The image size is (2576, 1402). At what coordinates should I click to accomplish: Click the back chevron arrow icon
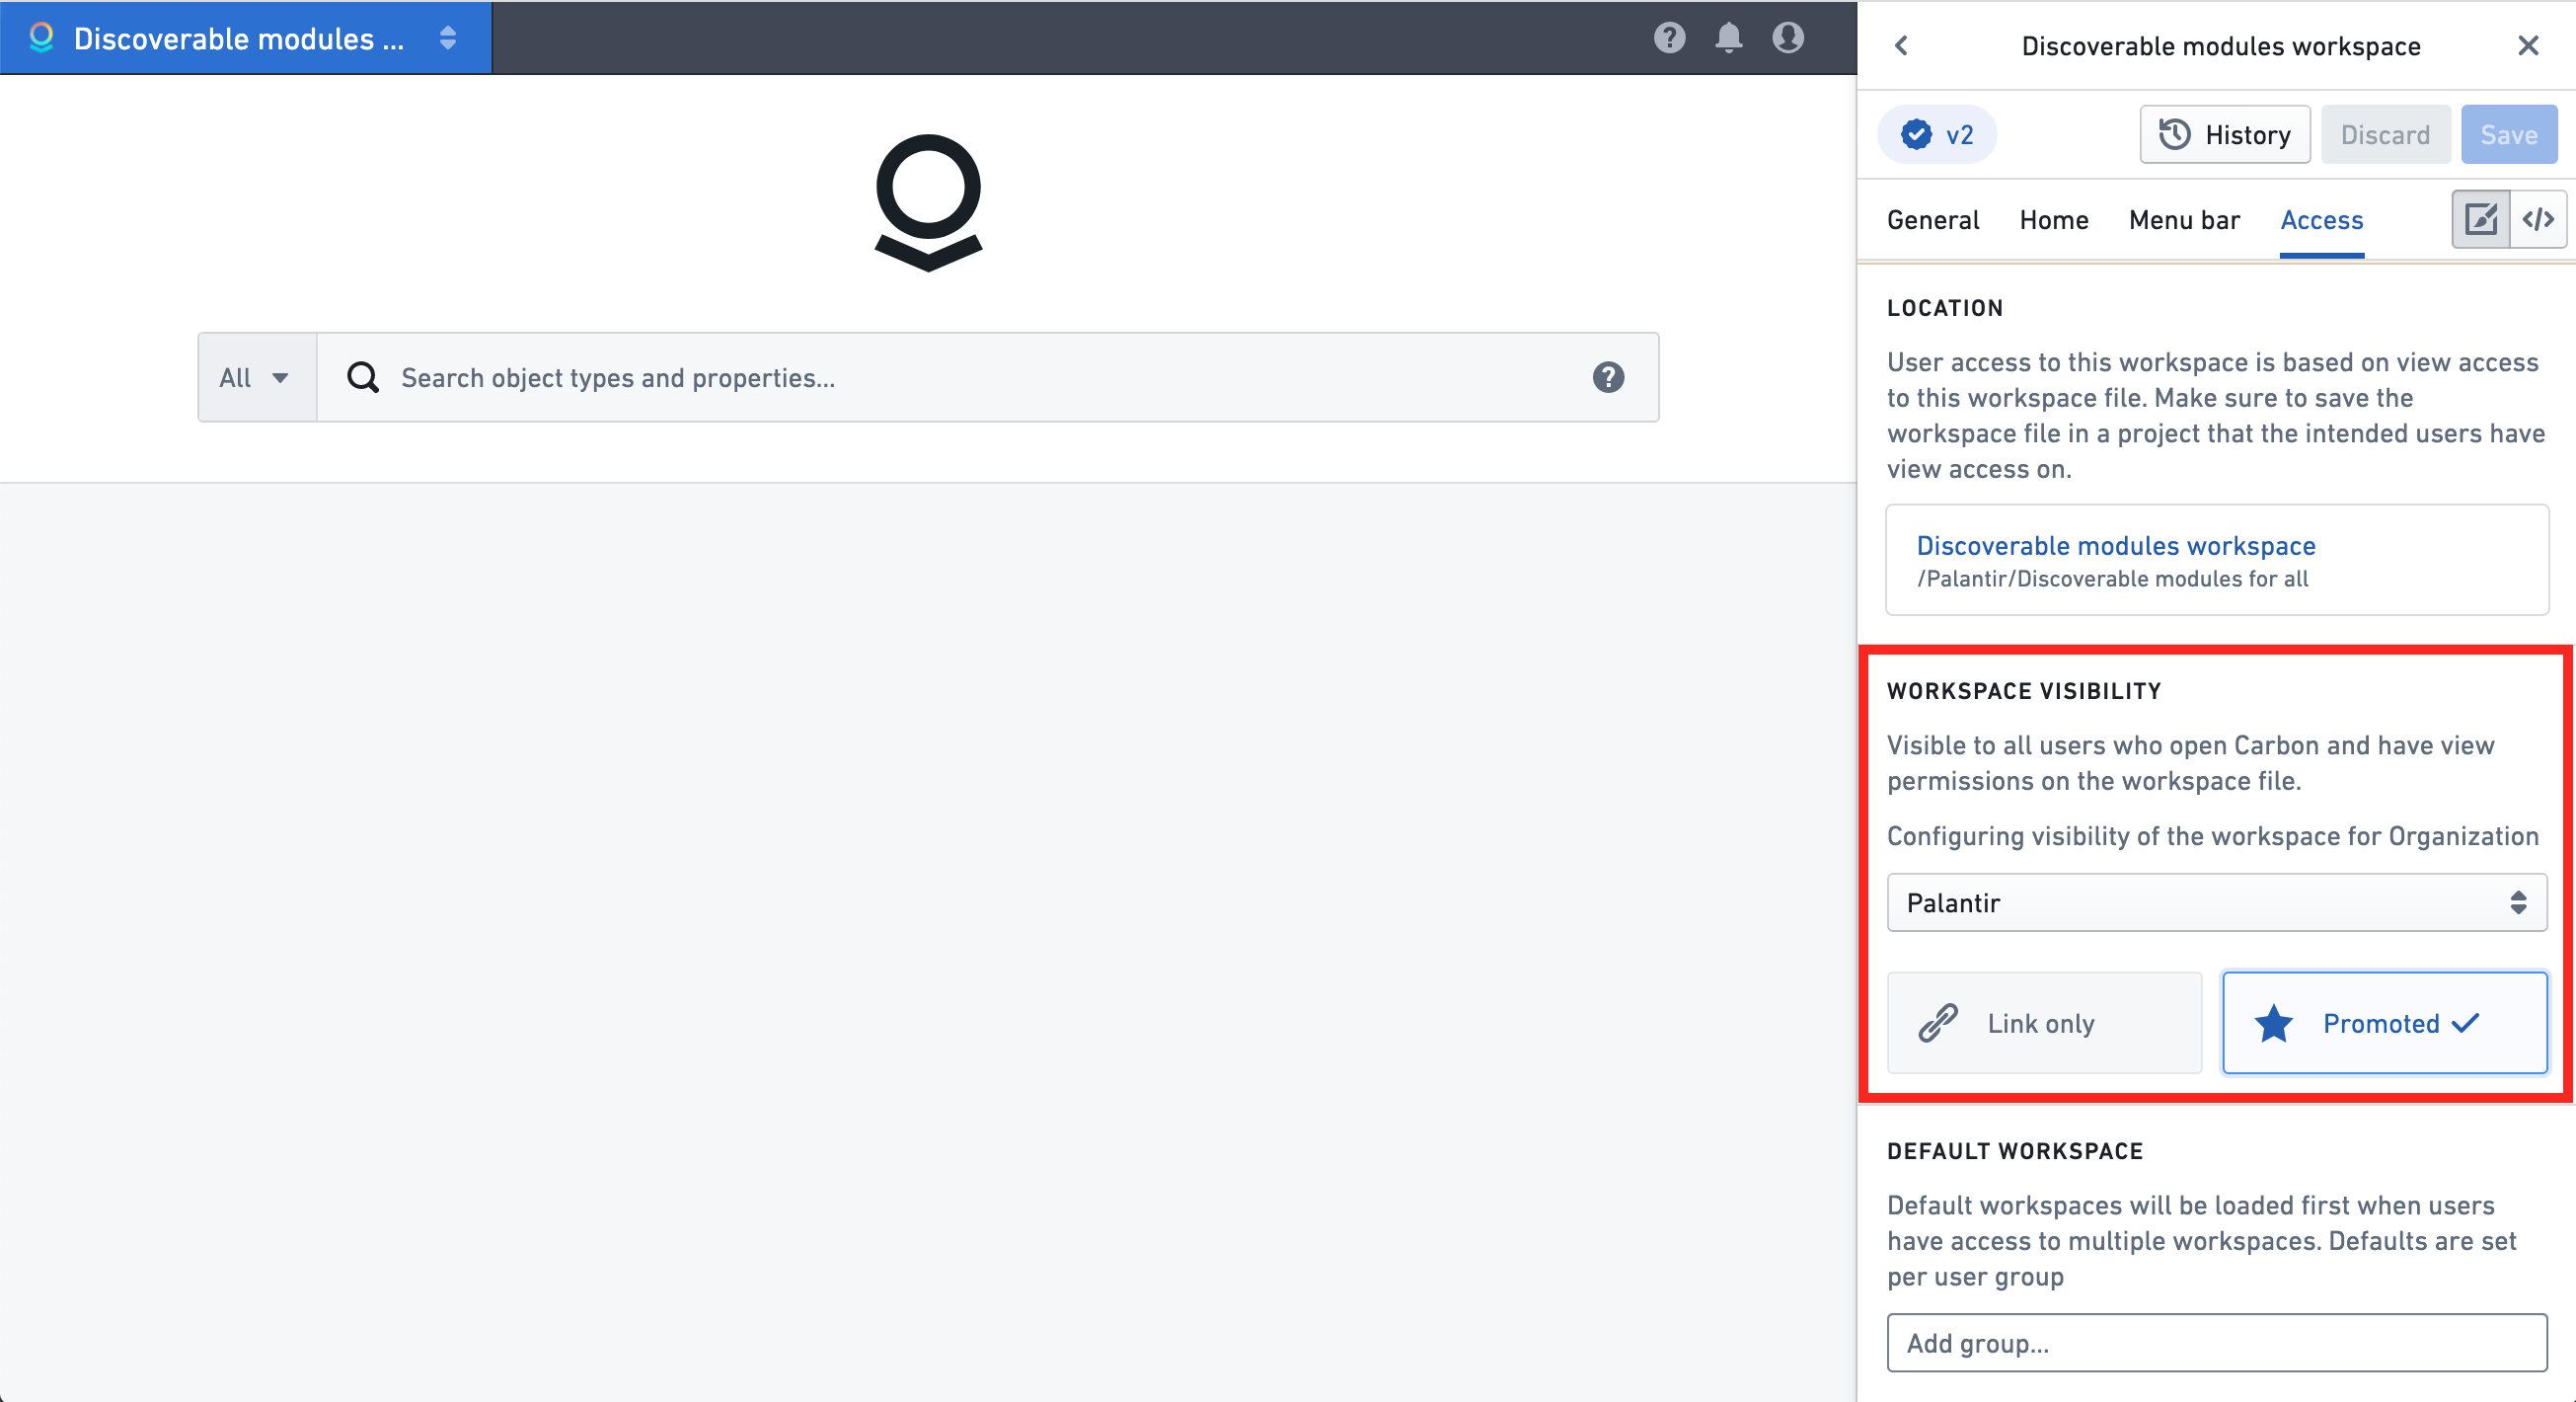pos(1901,43)
